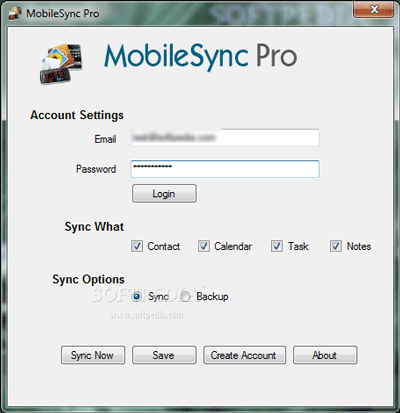Click the Sync What heading
The width and height of the screenshot is (400, 413).
click(x=94, y=227)
